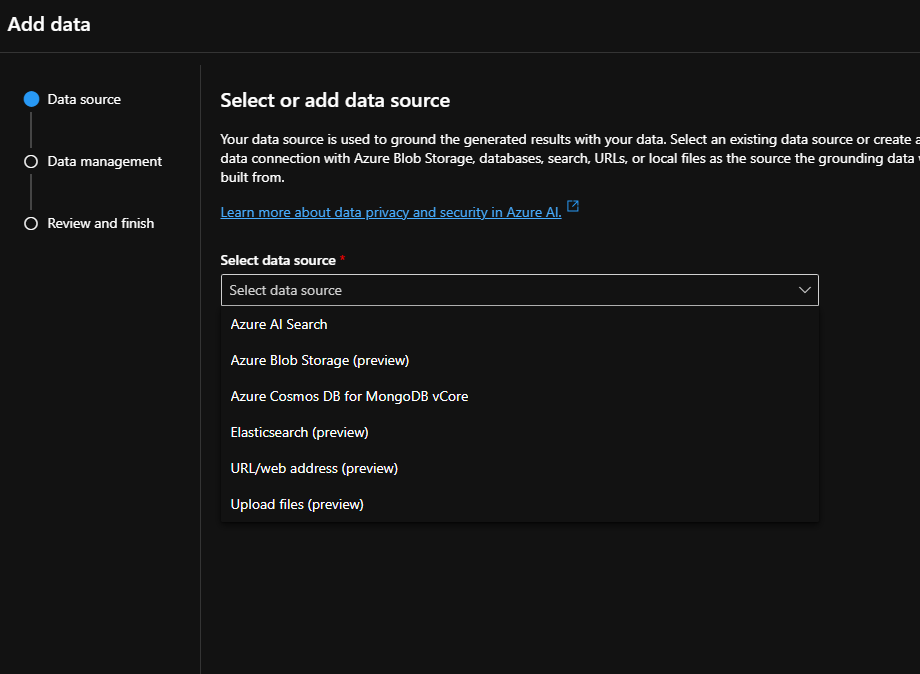The height and width of the screenshot is (674, 920).
Task: Pick Azure Cosmos DB for MongoDB vCore
Action: point(519,397)
